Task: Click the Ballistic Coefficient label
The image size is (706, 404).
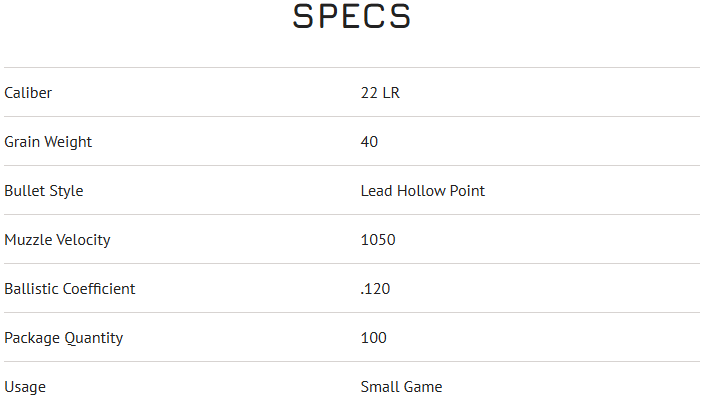Action: [x=69, y=289]
